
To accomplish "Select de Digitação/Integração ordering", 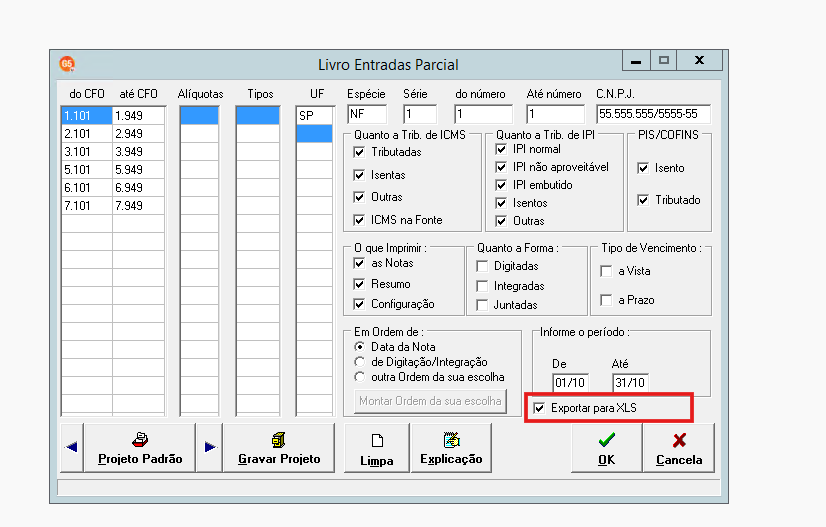I will coord(359,362).
